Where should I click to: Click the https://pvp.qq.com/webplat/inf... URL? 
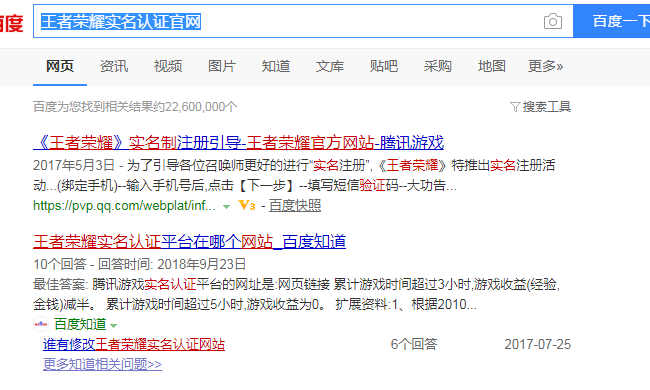[x=124, y=206]
